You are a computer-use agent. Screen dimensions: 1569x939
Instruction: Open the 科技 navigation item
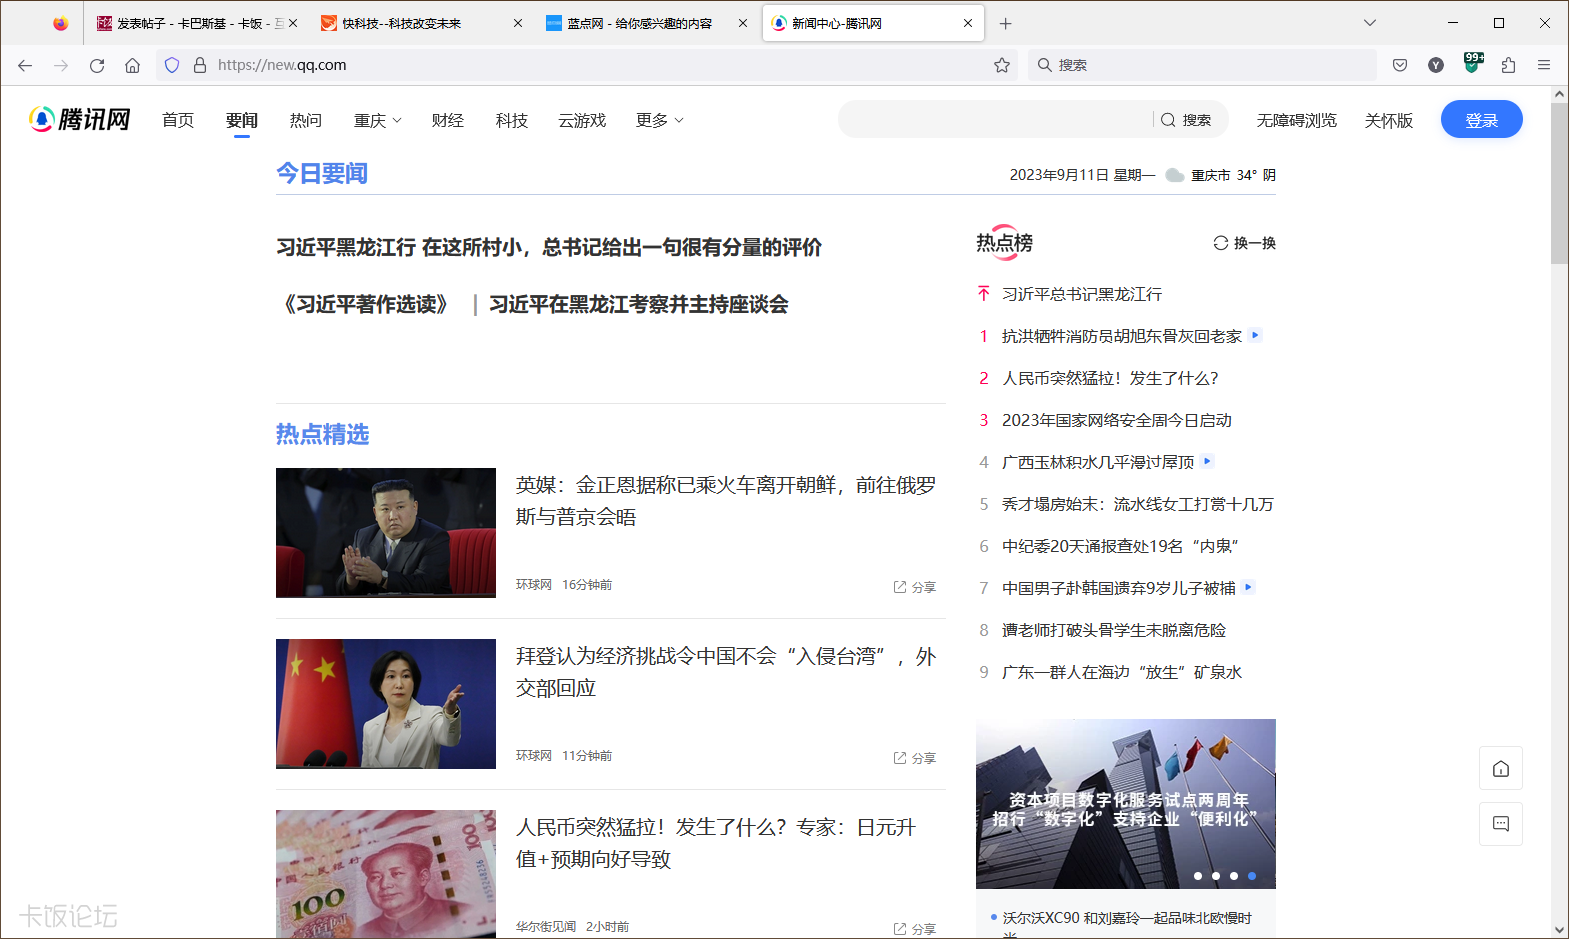(512, 120)
